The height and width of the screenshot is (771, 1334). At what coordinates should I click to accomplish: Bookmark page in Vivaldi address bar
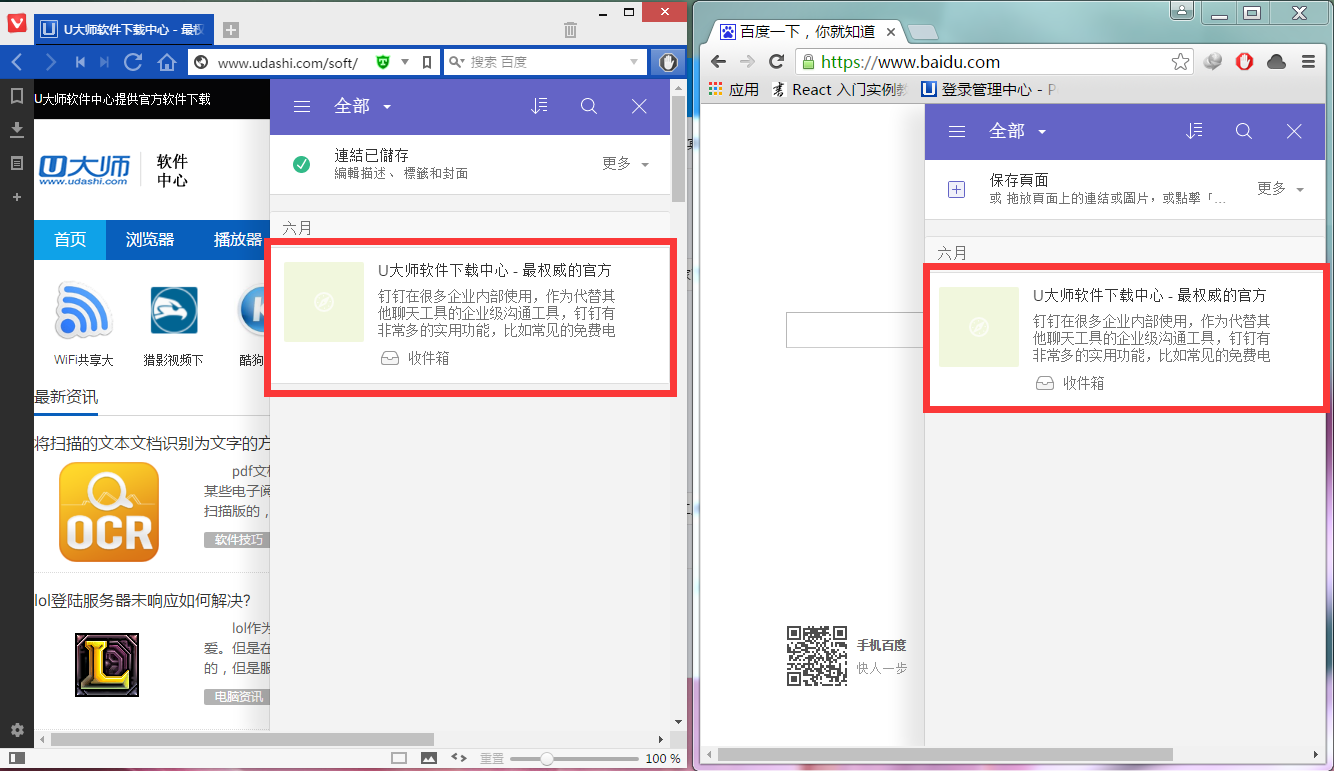(x=427, y=62)
